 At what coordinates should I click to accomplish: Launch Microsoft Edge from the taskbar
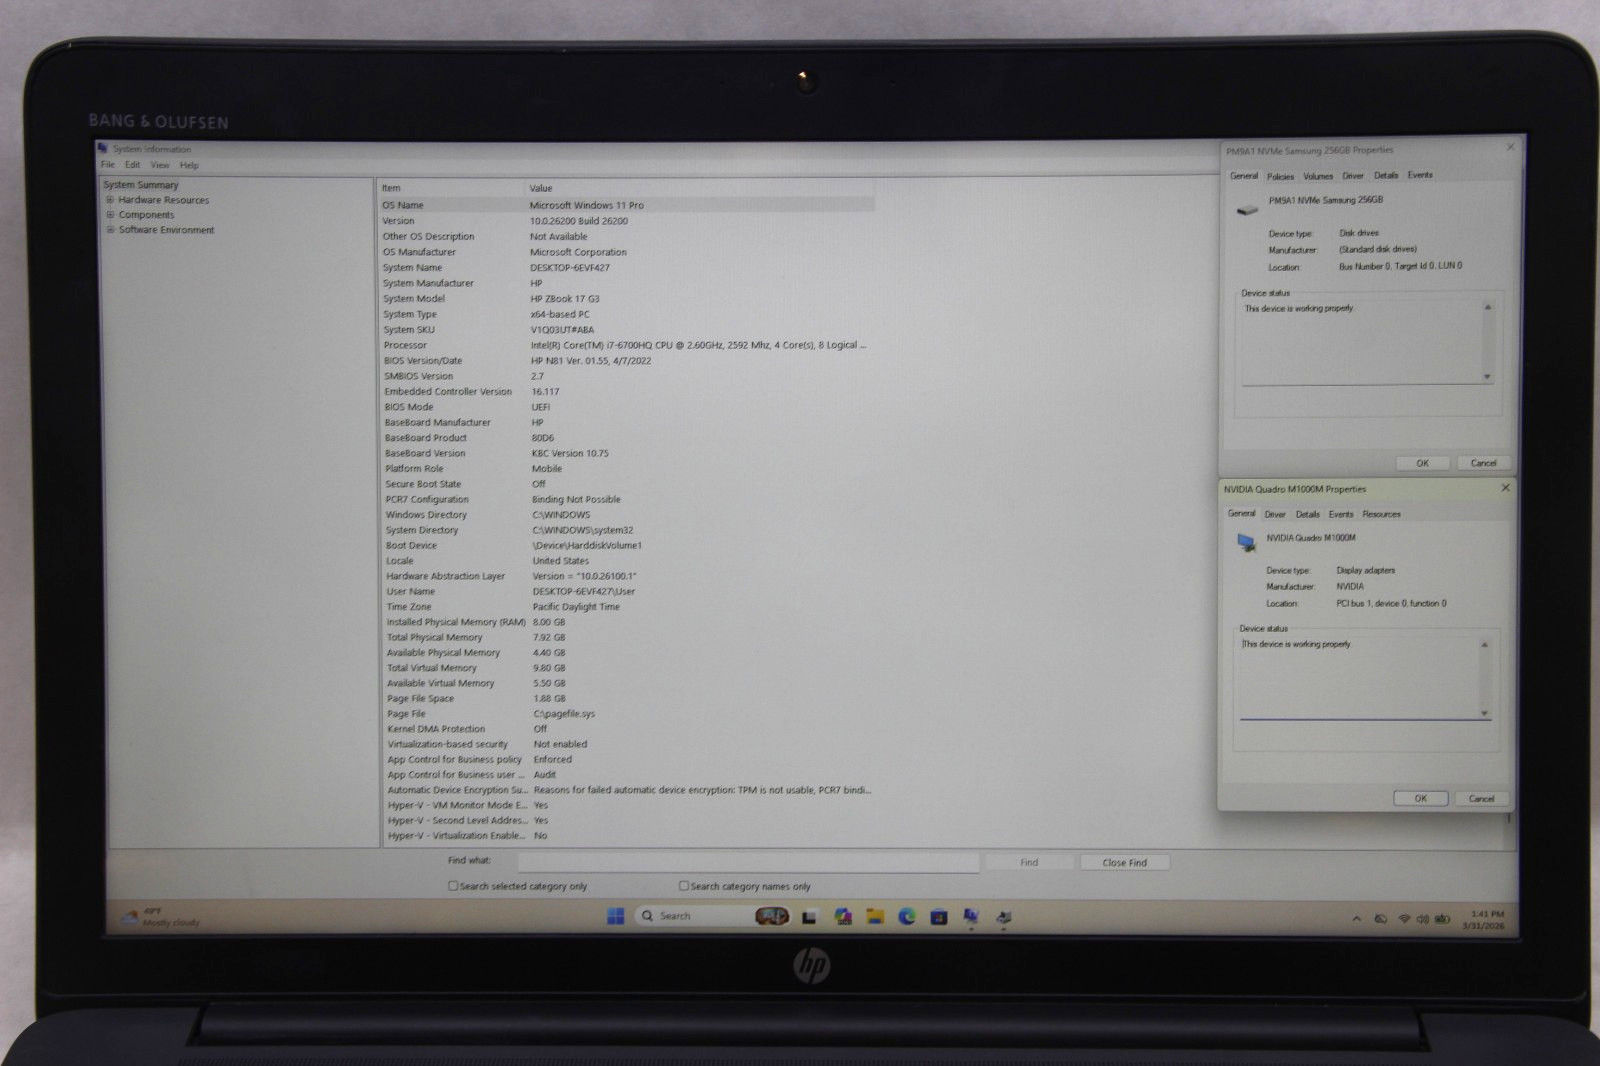click(x=907, y=916)
